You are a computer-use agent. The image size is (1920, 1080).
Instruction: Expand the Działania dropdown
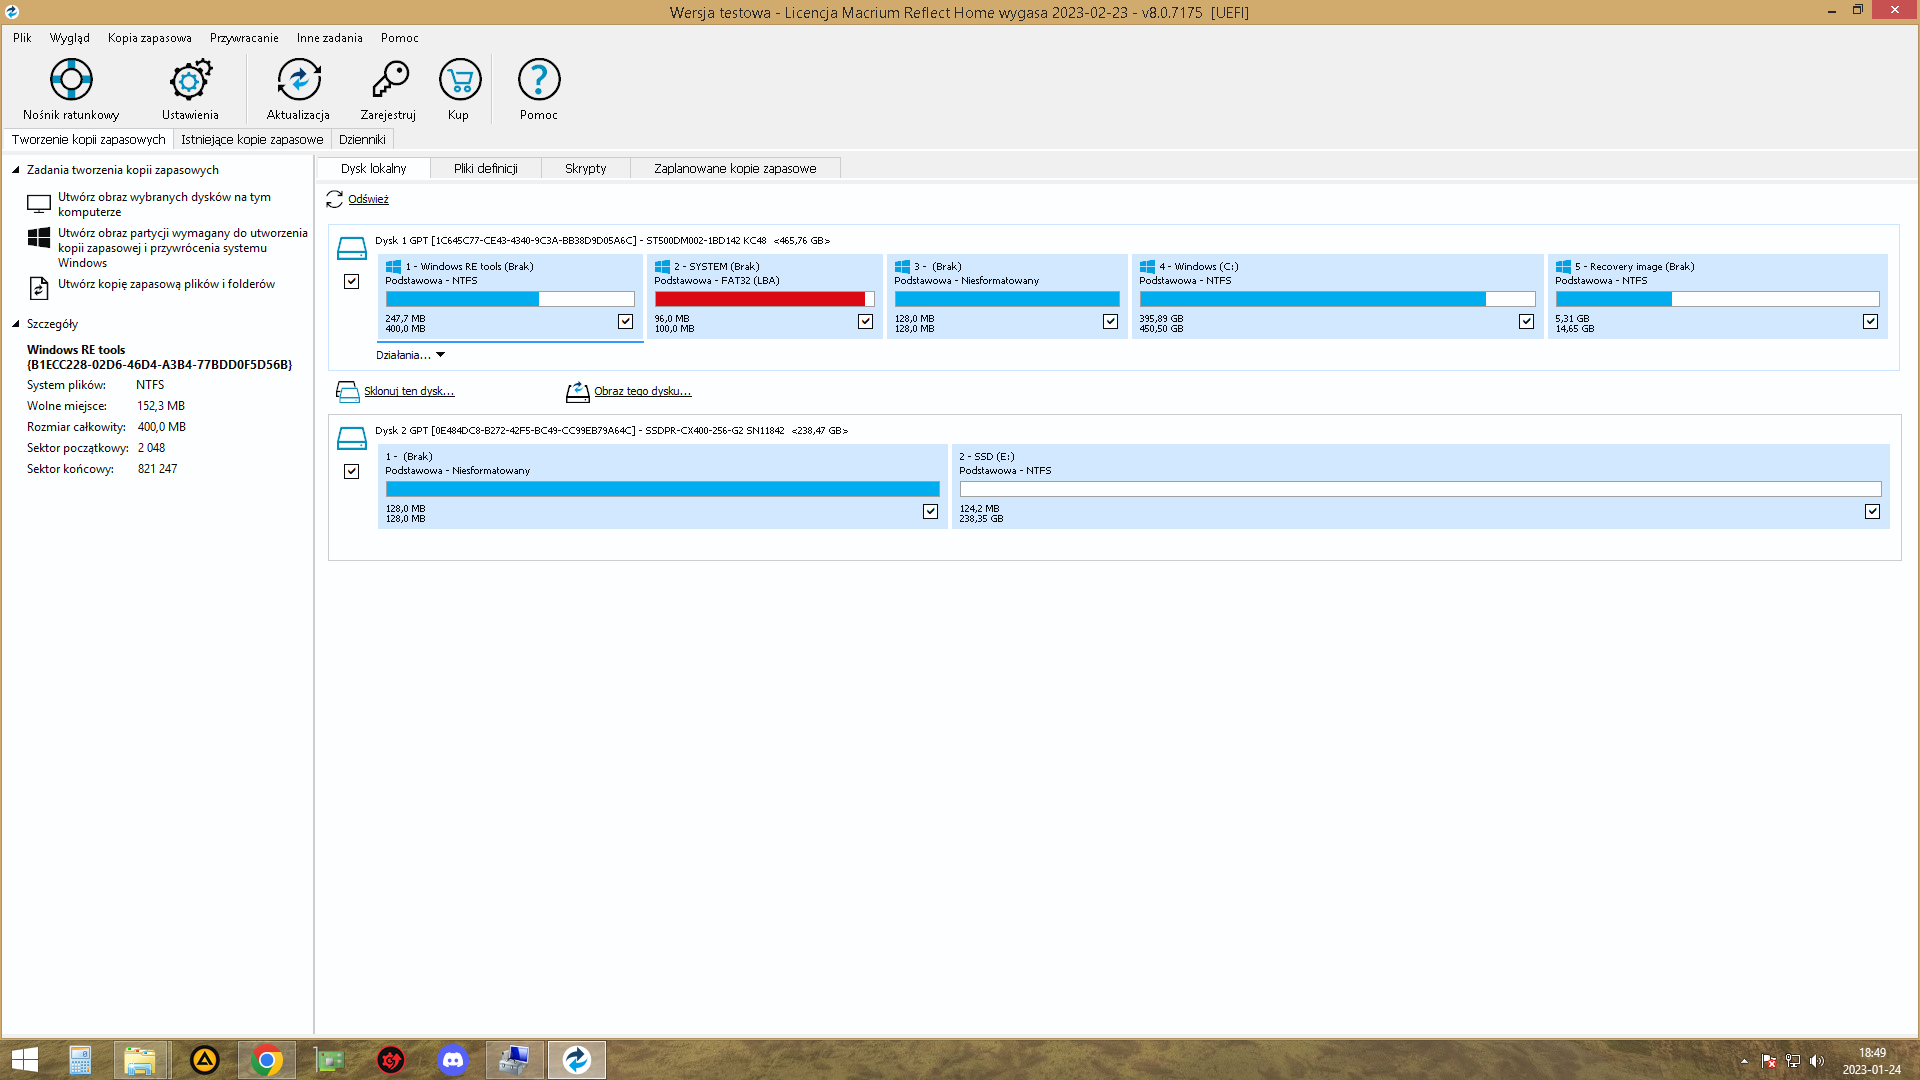tap(410, 354)
